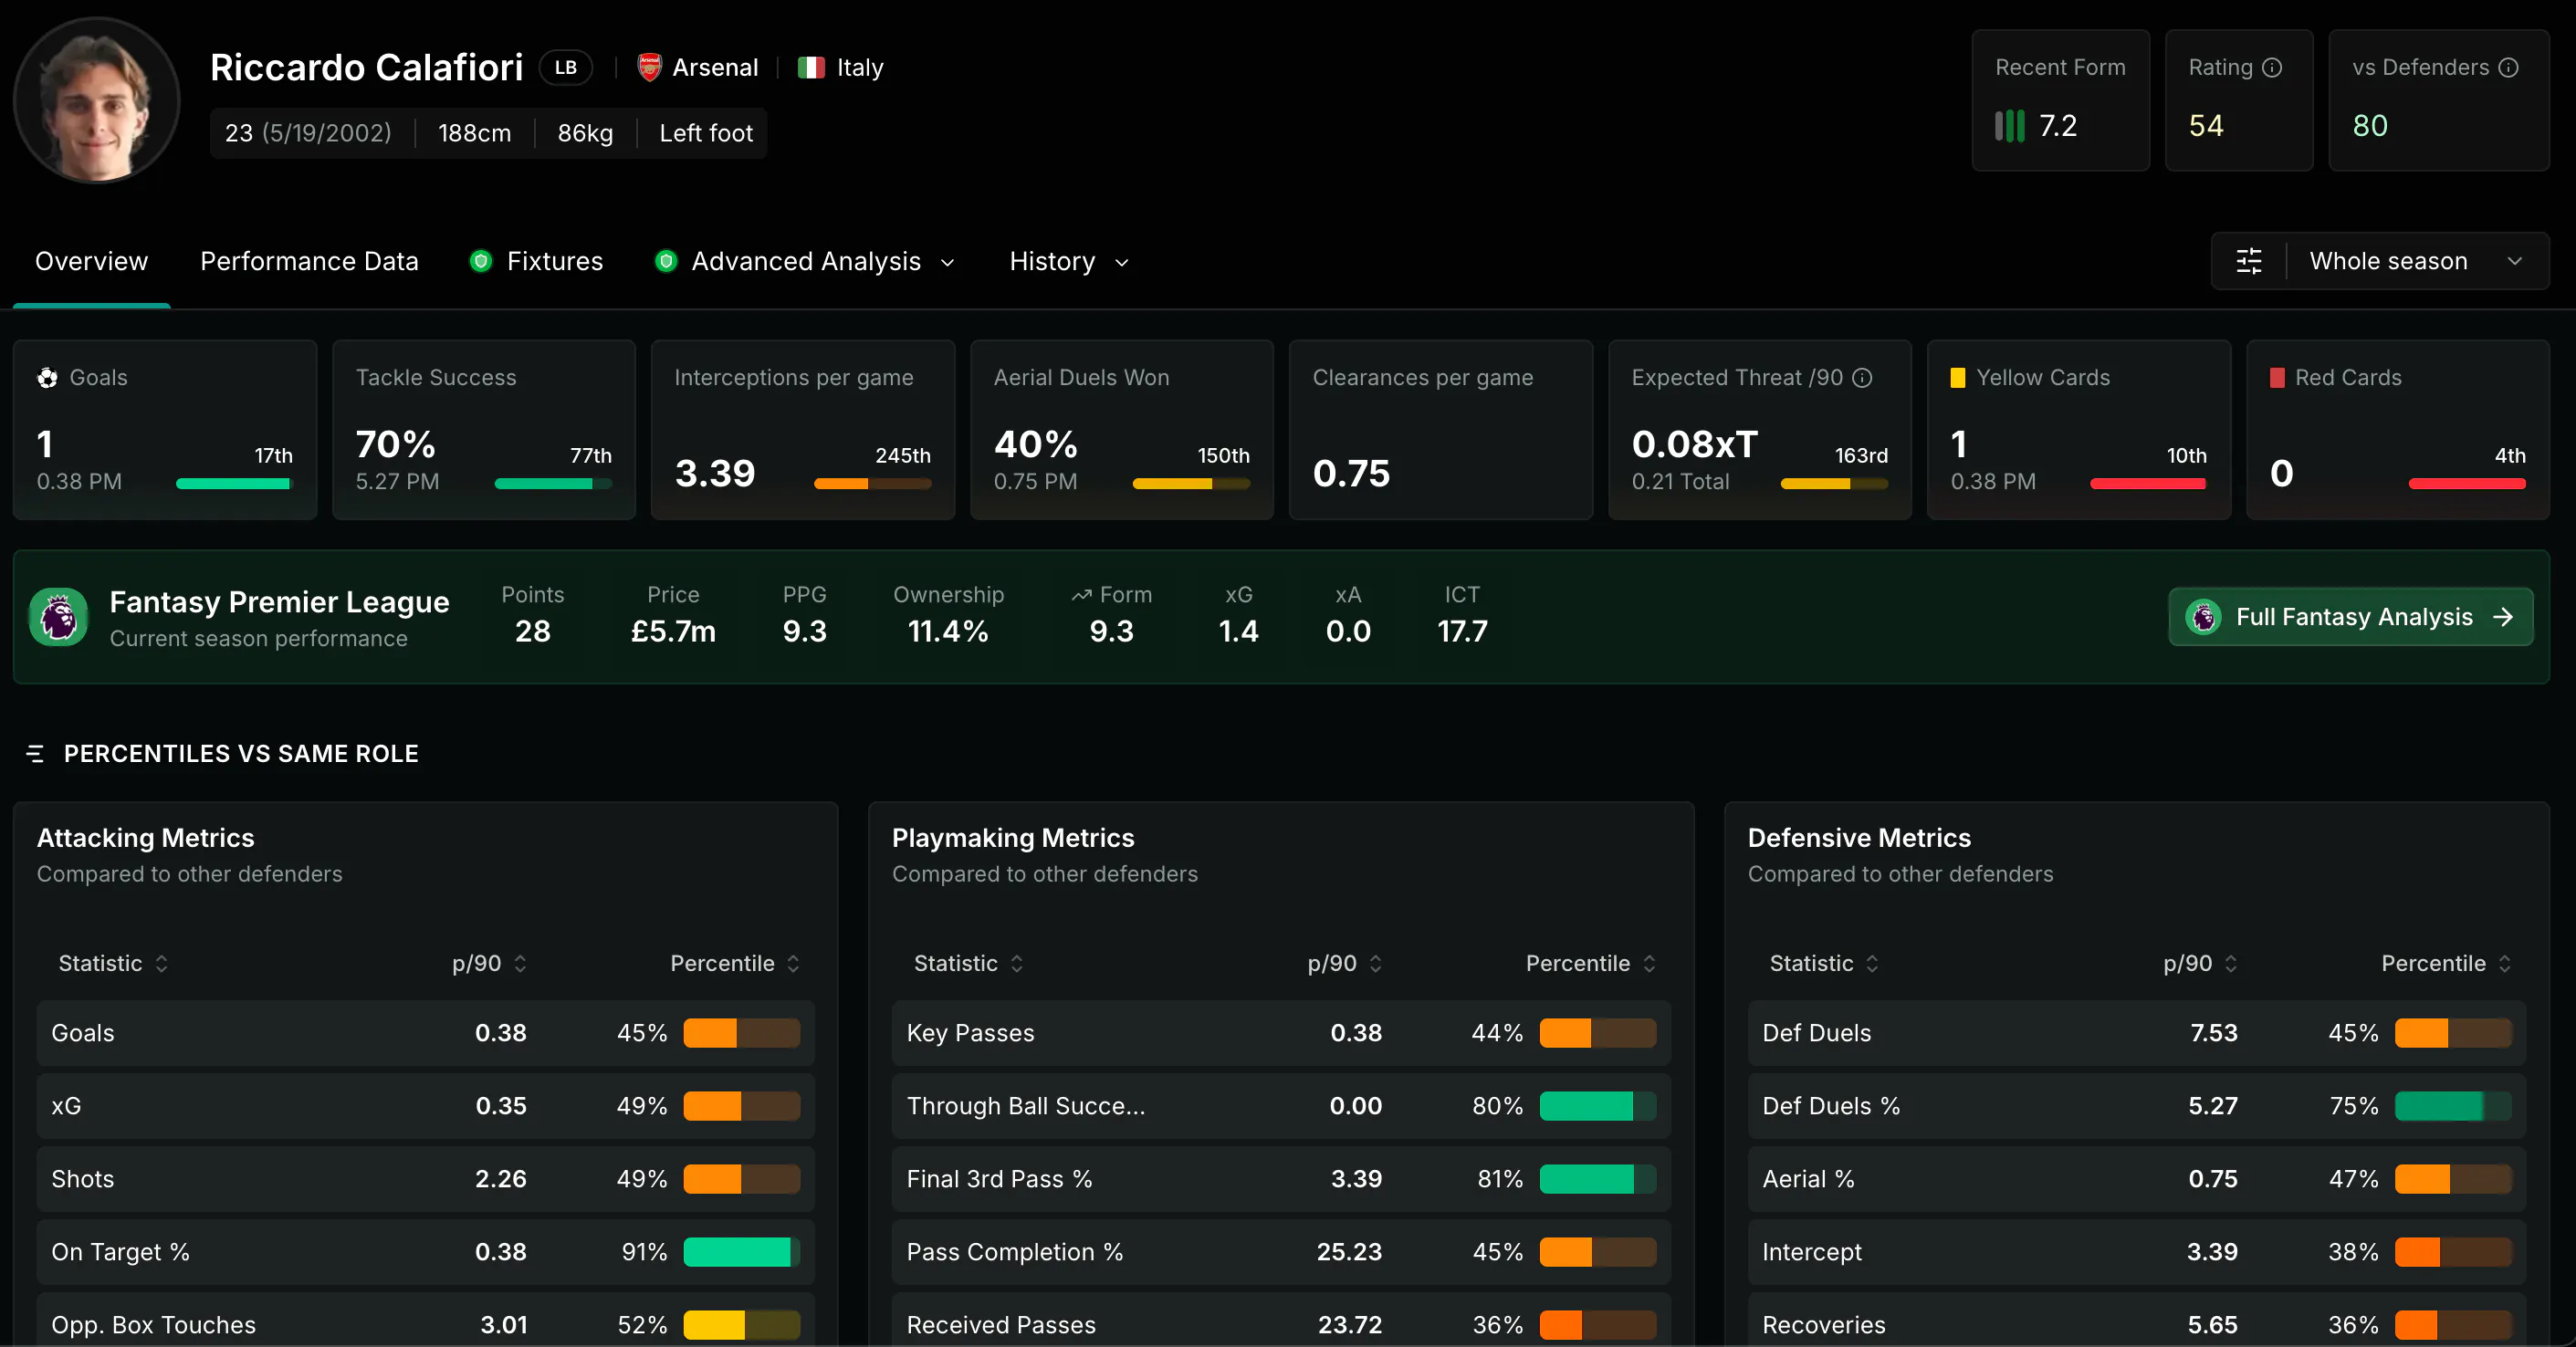Click the Interceptions per game card
Image resolution: width=2576 pixels, height=1347 pixels.
803,429
